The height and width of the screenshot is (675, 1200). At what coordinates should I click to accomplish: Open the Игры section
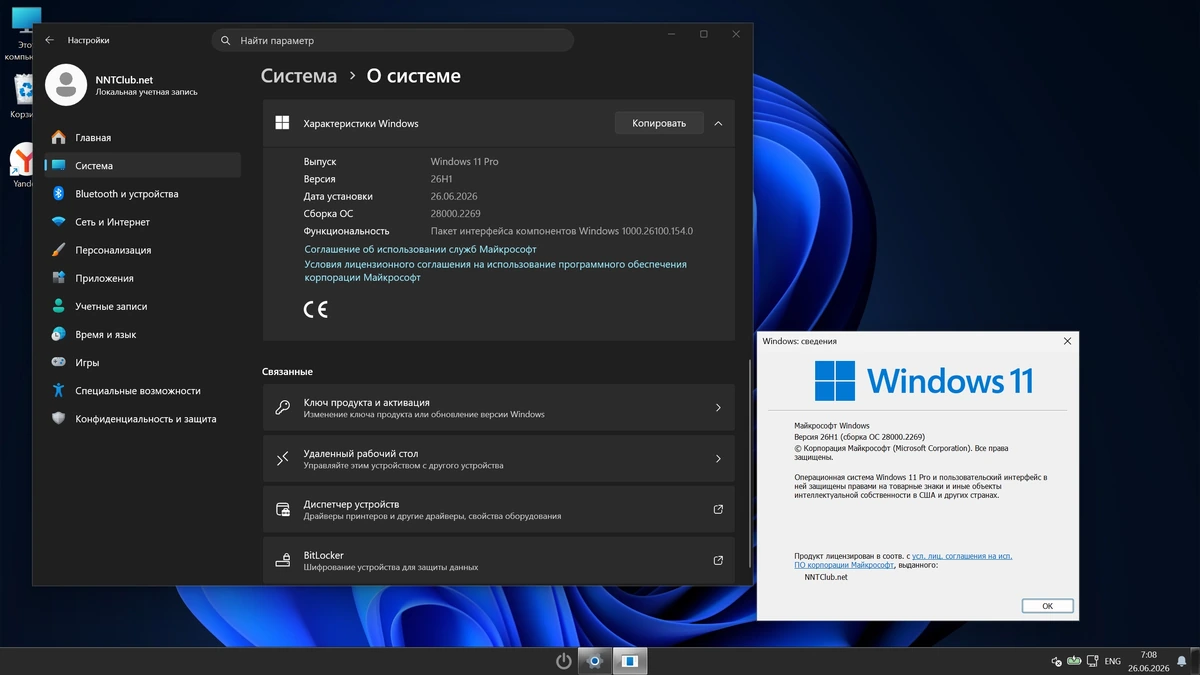coord(140,362)
